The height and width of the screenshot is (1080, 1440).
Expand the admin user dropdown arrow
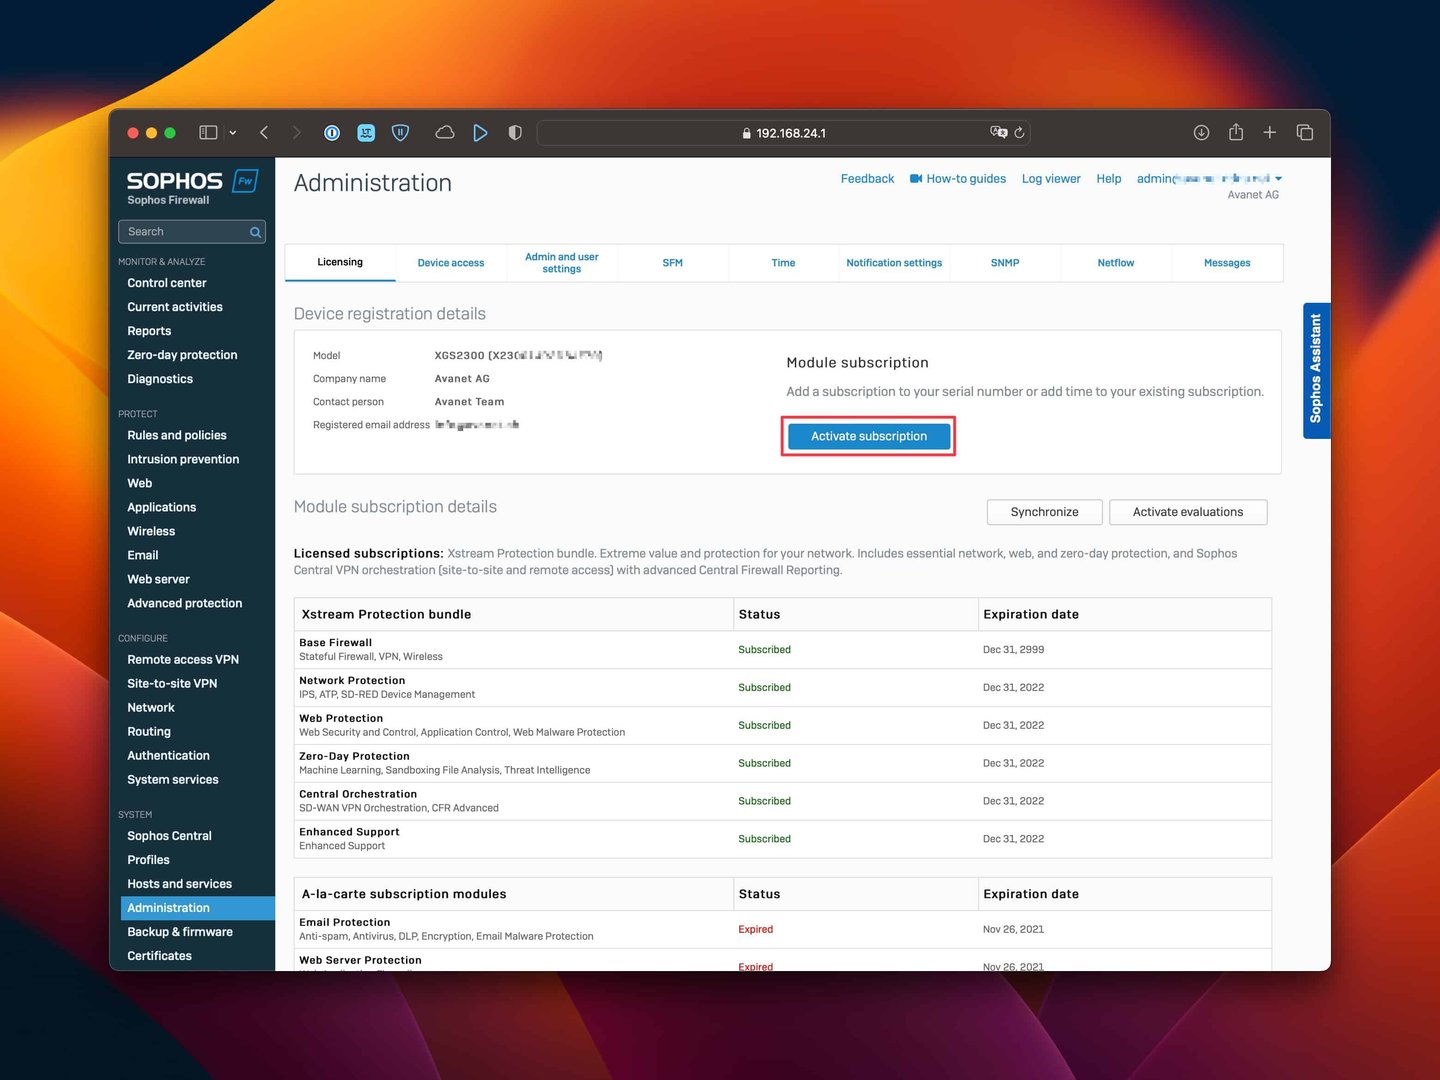click(1278, 179)
